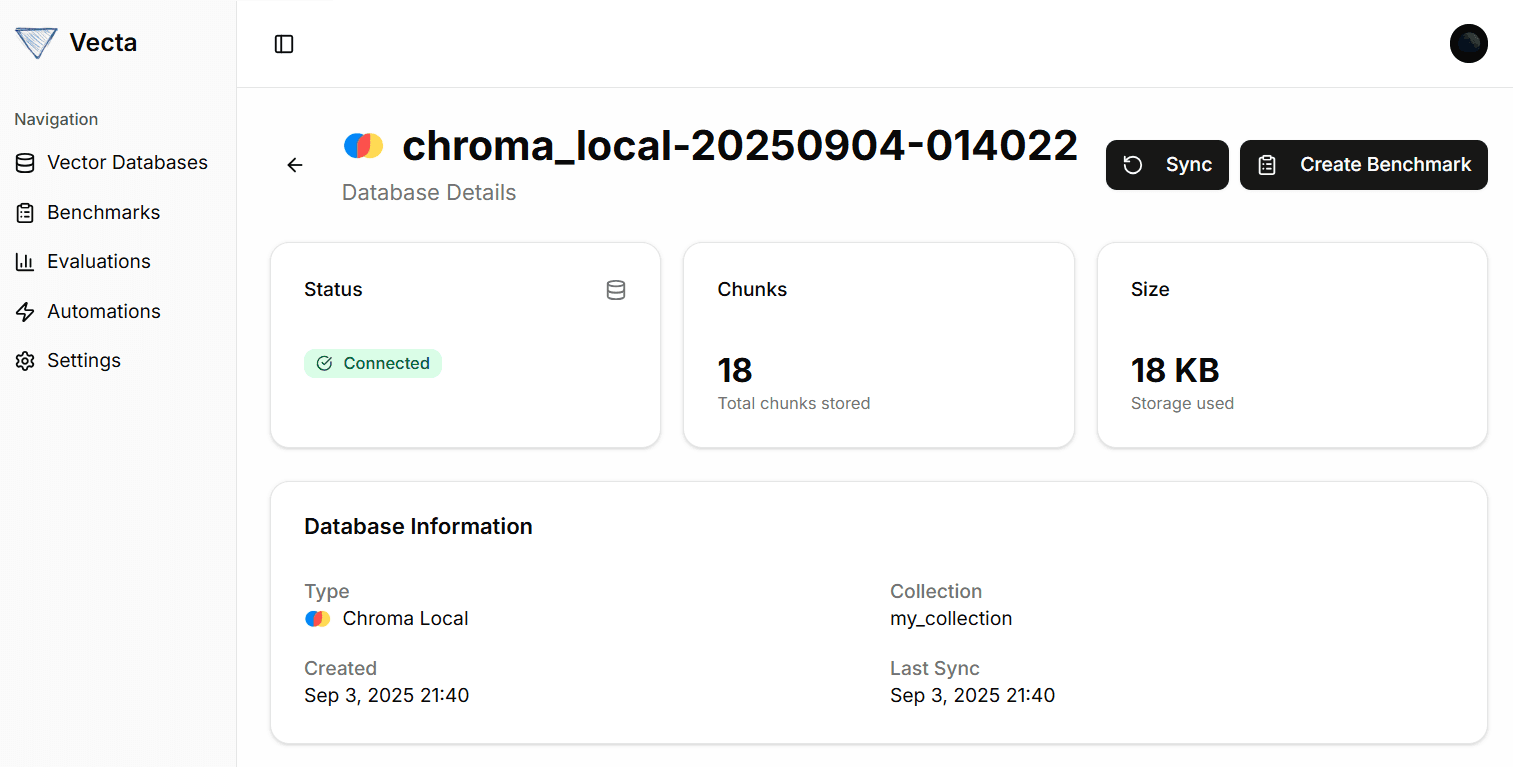Screen dimensions: 1513x767
Task: Click the Chunks count showing 18
Action: 735,370
